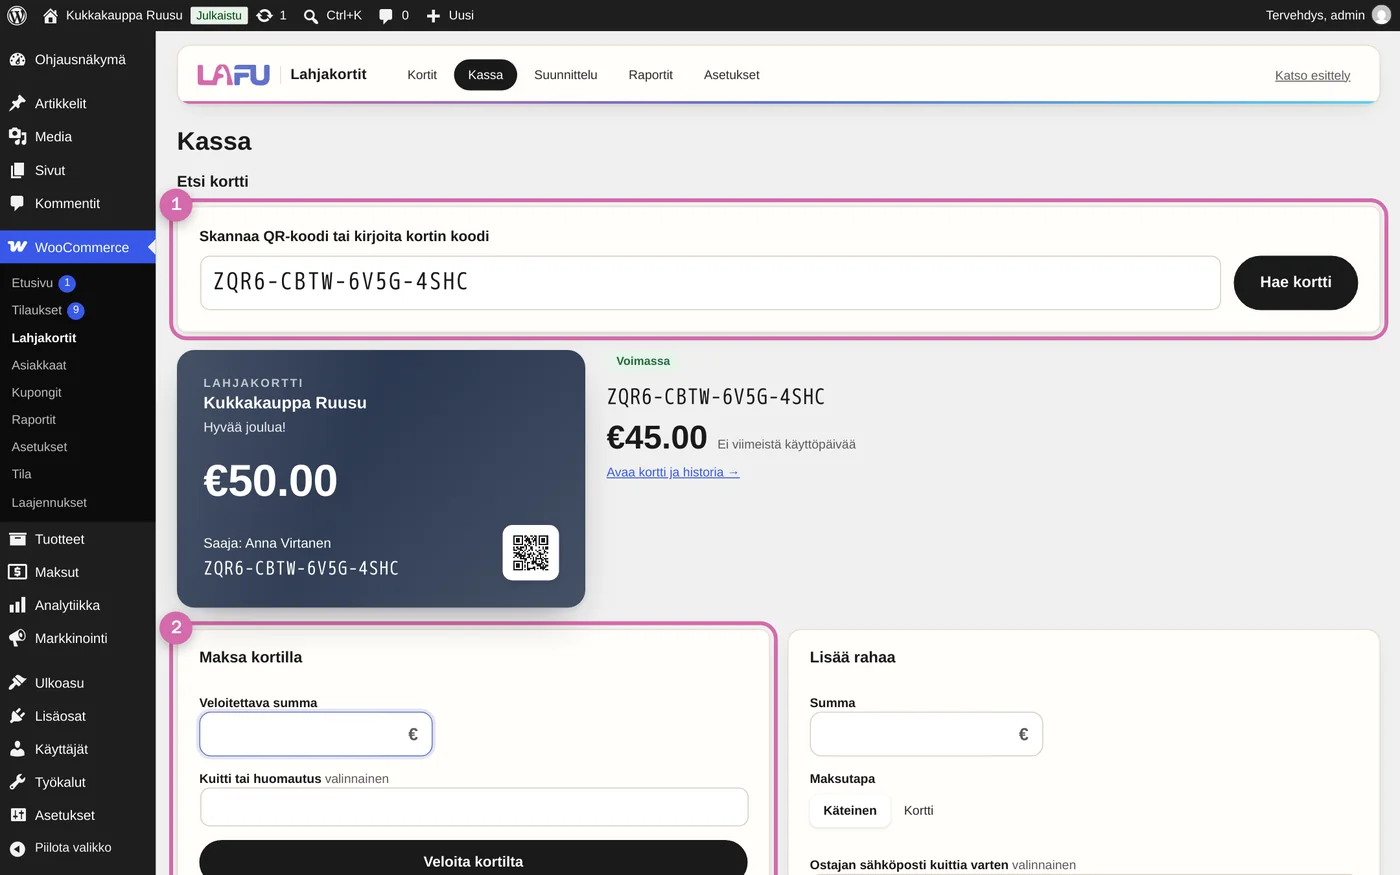The image size is (1400, 875).
Task: Switch to the Suunnittelu tab
Action: point(566,75)
